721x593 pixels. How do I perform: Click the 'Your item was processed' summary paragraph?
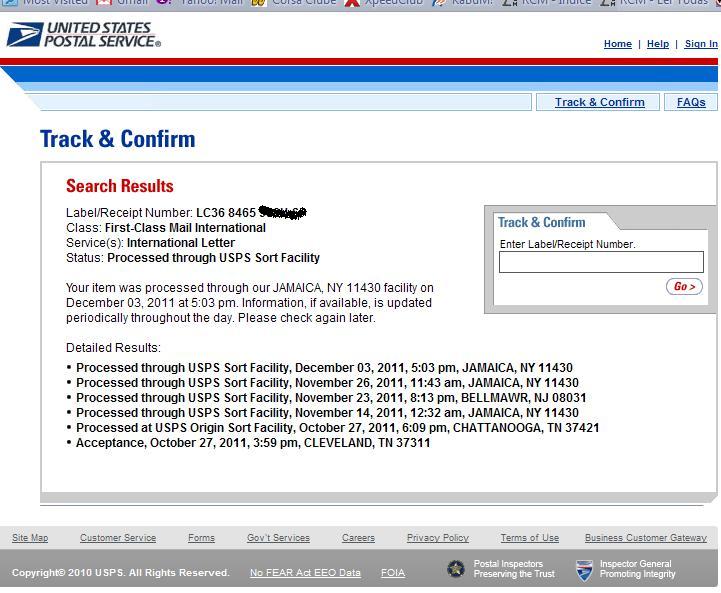[x=250, y=302]
